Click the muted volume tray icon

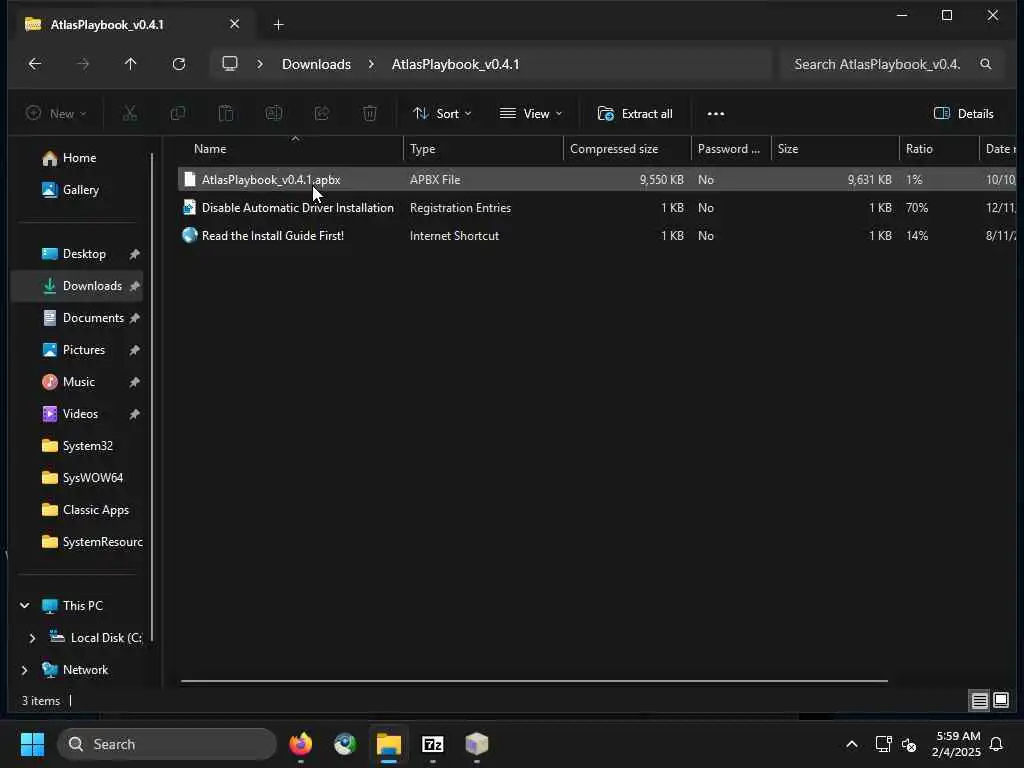(908, 744)
